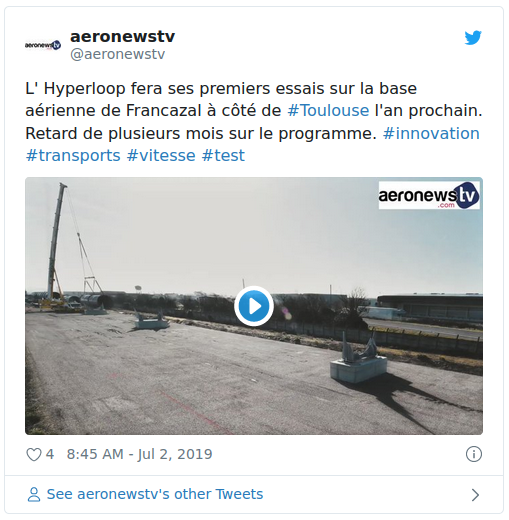
Task: Click the like count number 4
Action: (50, 454)
